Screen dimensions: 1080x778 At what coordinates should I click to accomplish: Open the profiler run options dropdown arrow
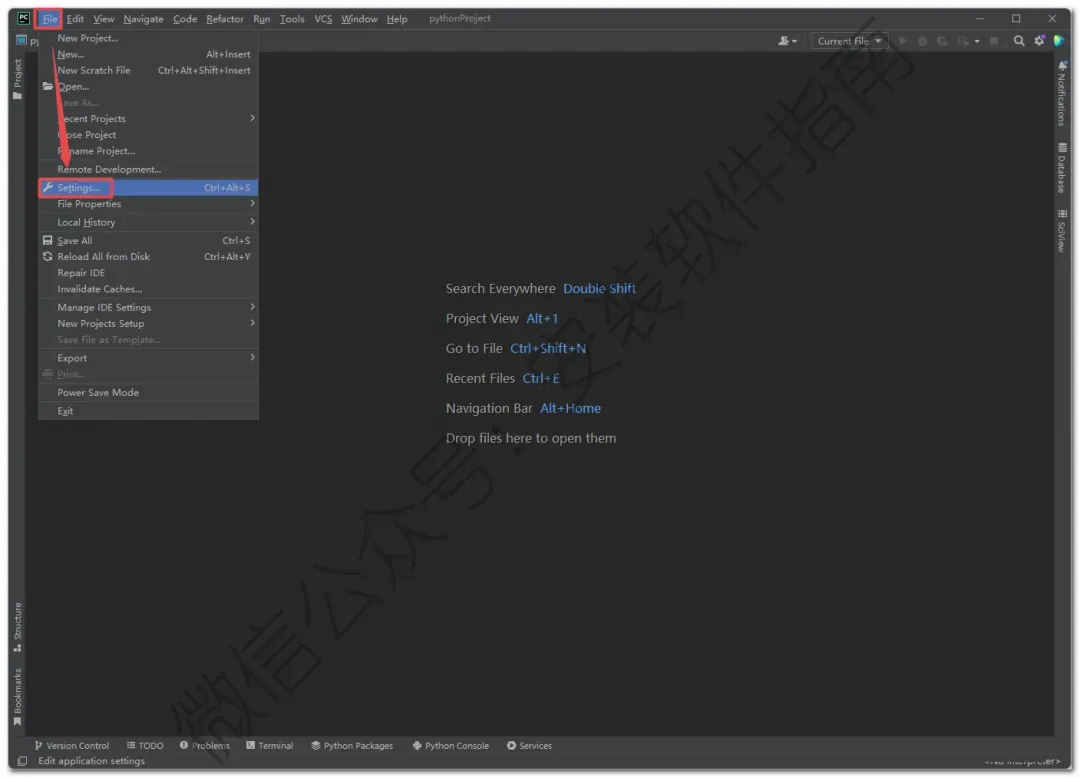pyautogui.click(x=977, y=41)
